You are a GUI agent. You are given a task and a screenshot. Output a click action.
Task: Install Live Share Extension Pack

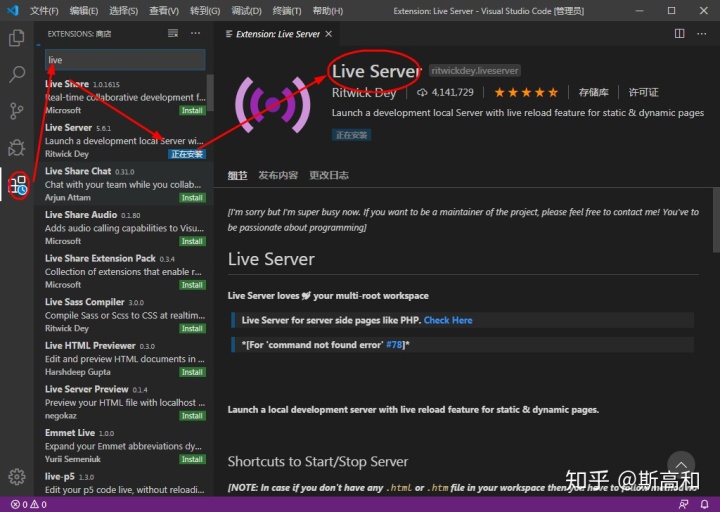point(192,285)
